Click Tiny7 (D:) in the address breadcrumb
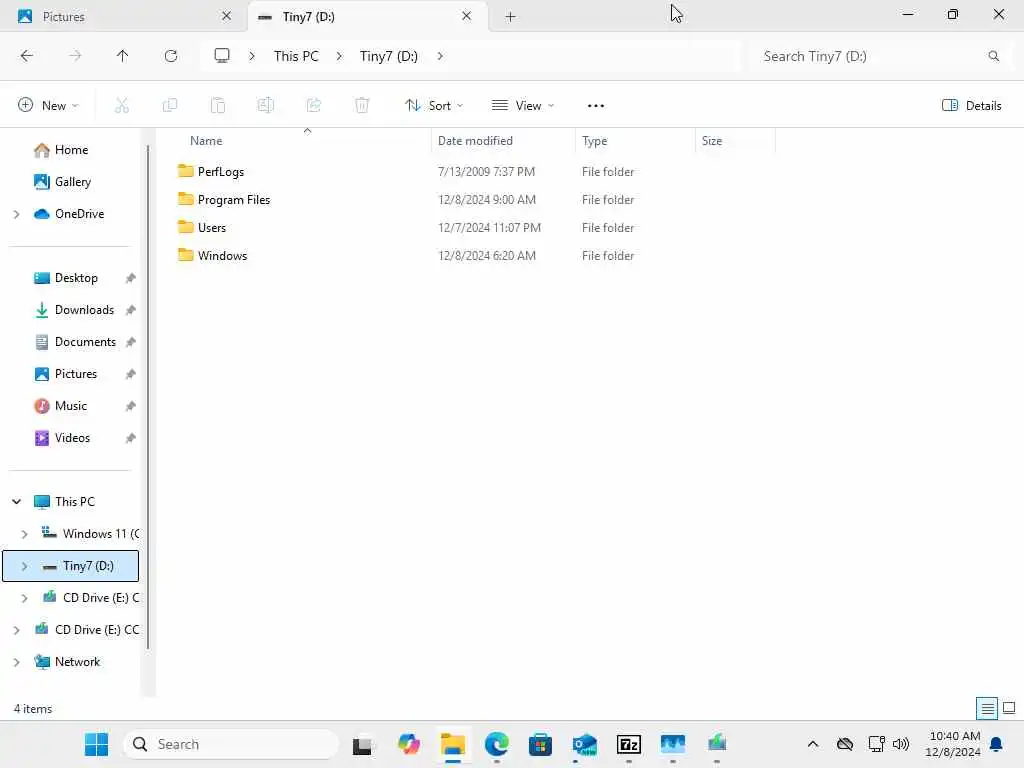The height and width of the screenshot is (768, 1024). pyautogui.click(x=389, y=56)
